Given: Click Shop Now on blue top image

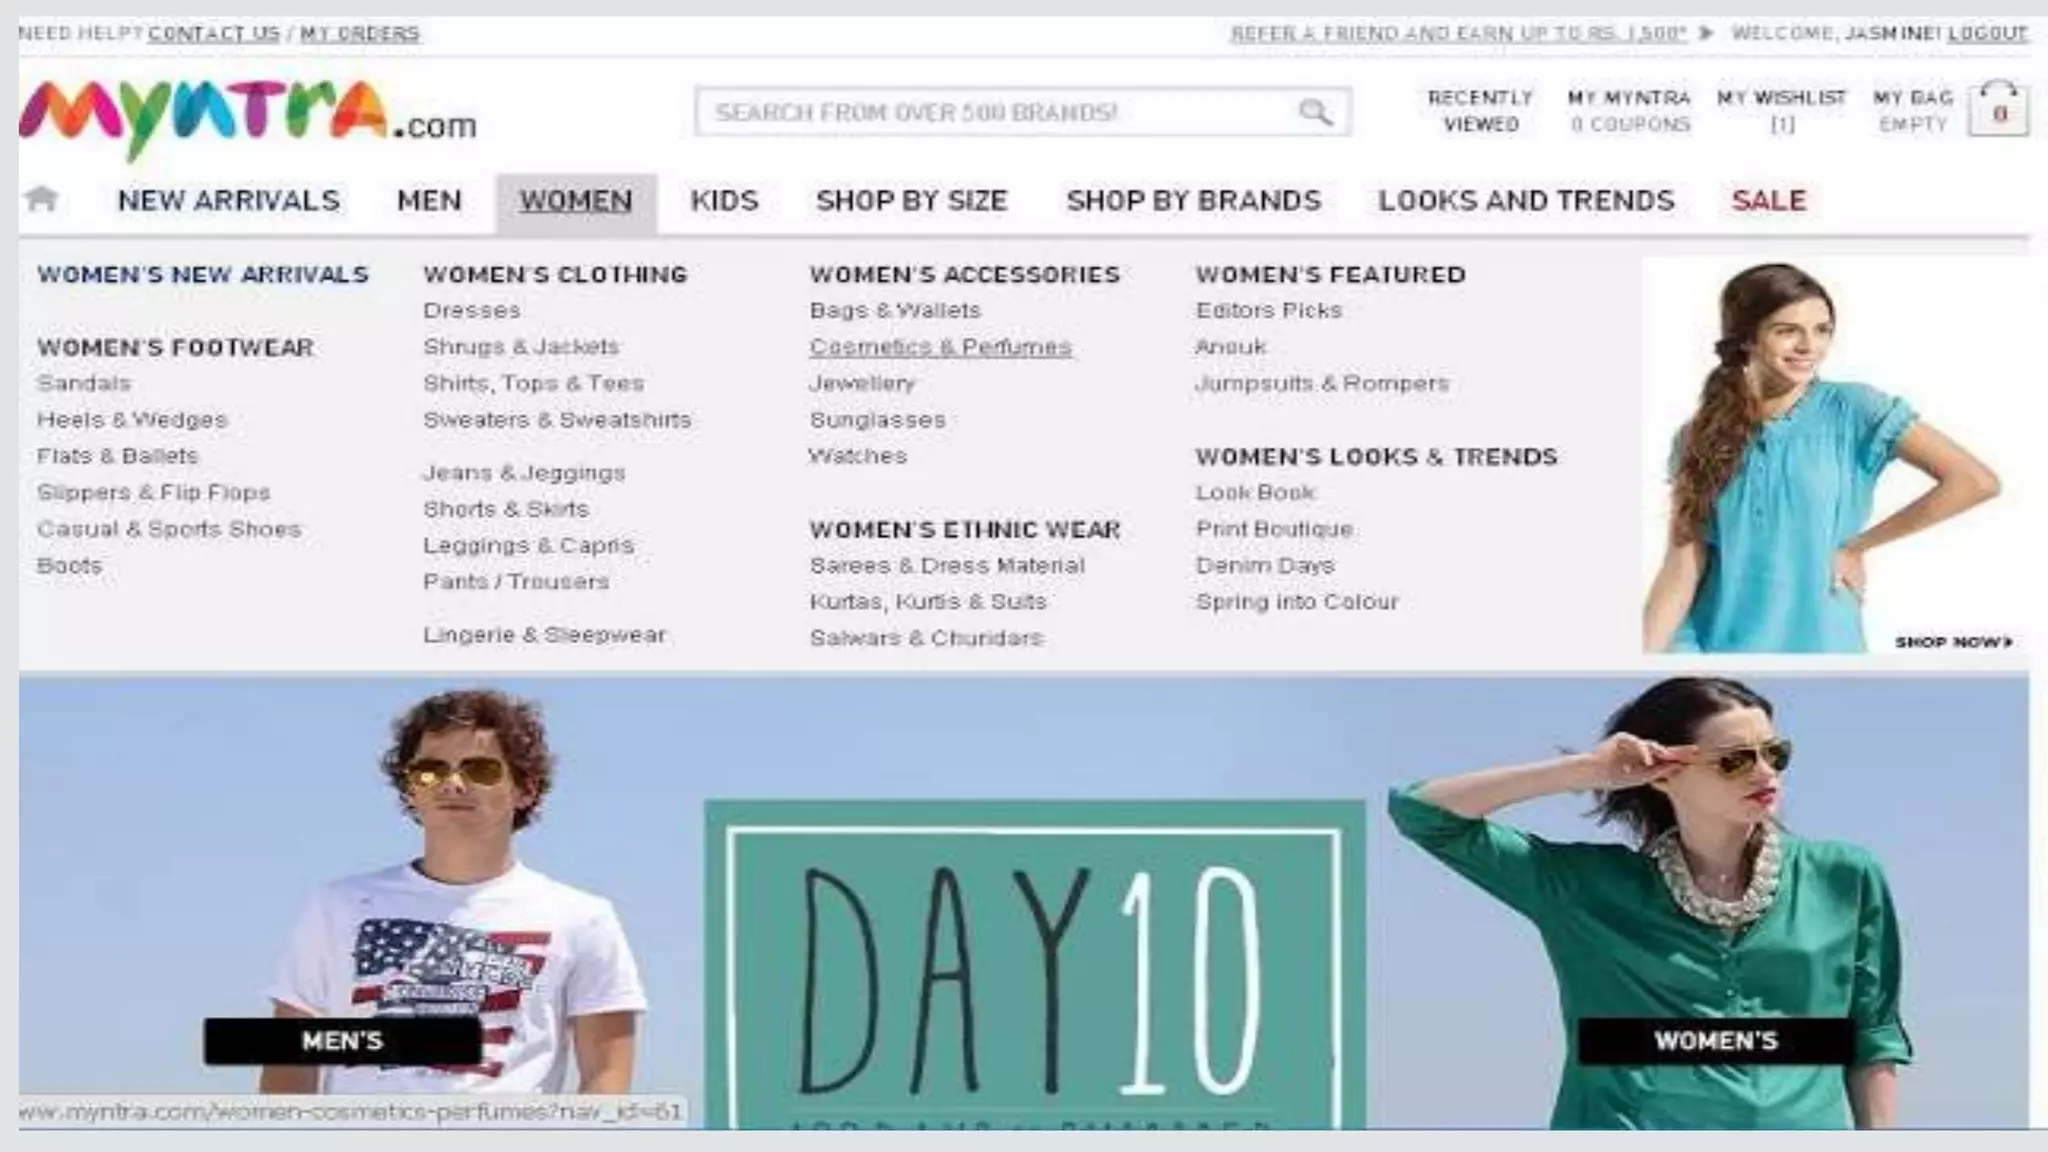Looking at the screenshot, I should coord(1953,642).
